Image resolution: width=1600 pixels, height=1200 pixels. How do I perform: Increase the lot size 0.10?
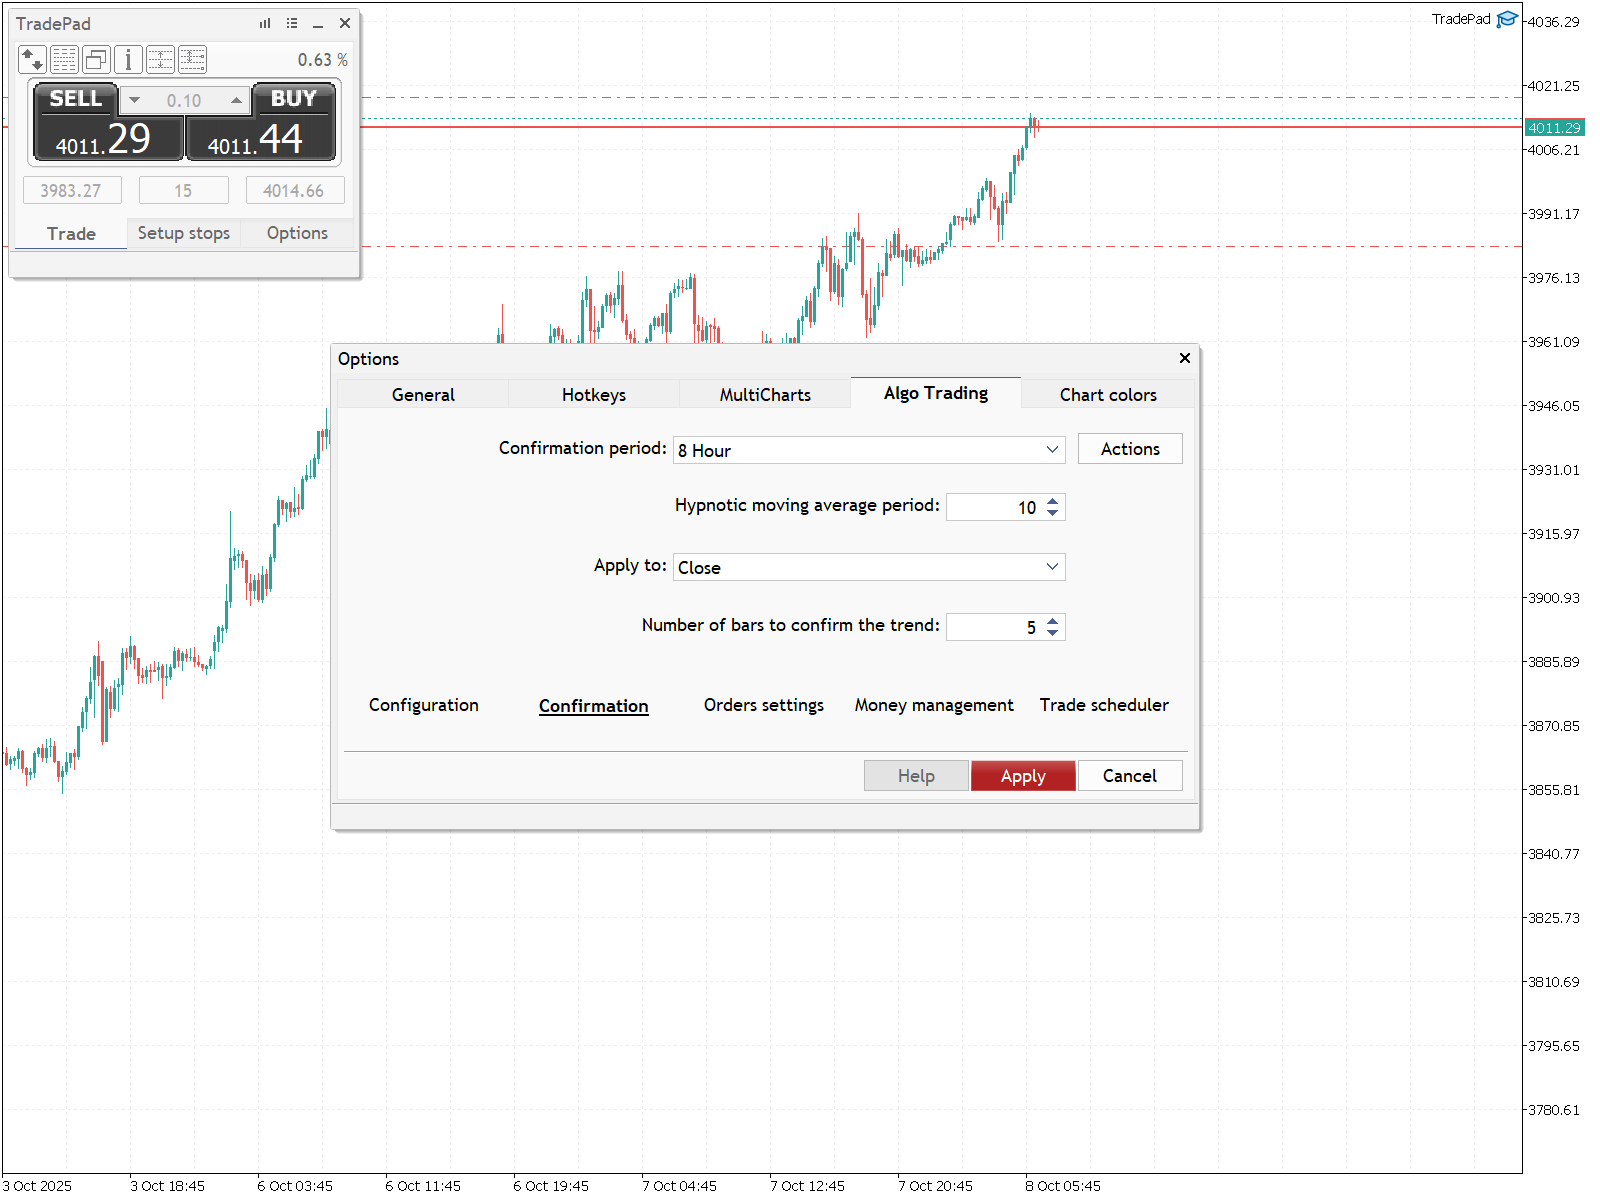pyautogui.click(x=236, y=100)
